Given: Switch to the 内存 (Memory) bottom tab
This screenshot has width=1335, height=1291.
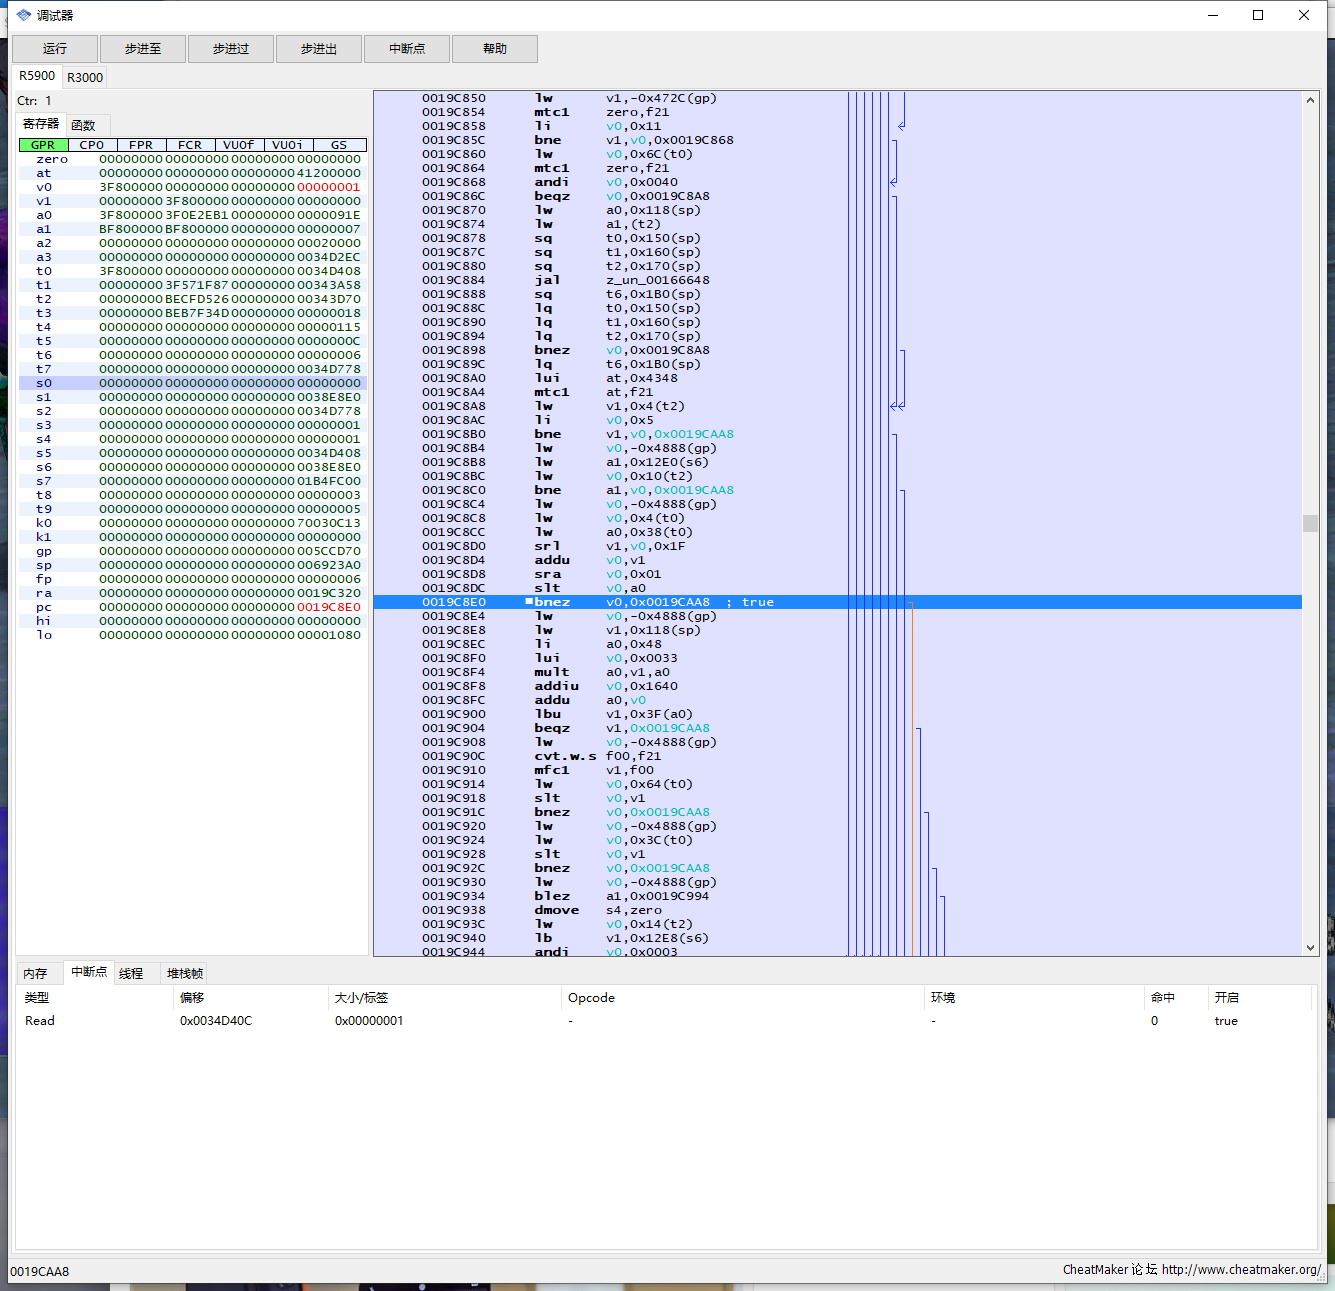Looking at the screenshot, I should (35, 973).
